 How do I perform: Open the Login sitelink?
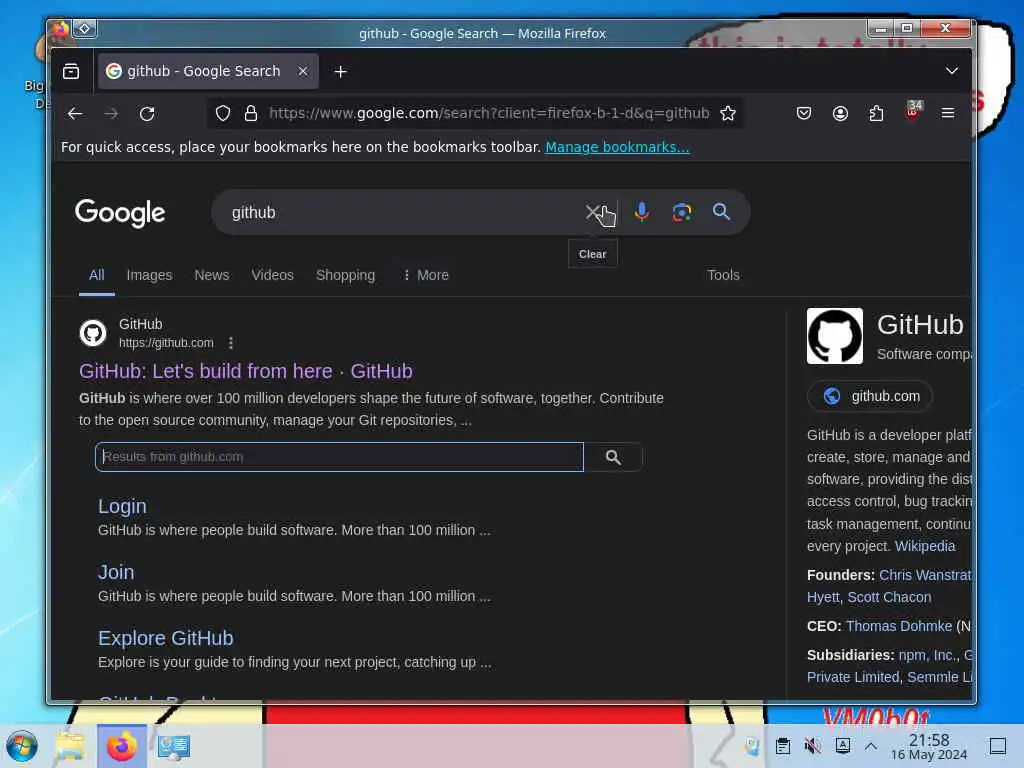122,506
